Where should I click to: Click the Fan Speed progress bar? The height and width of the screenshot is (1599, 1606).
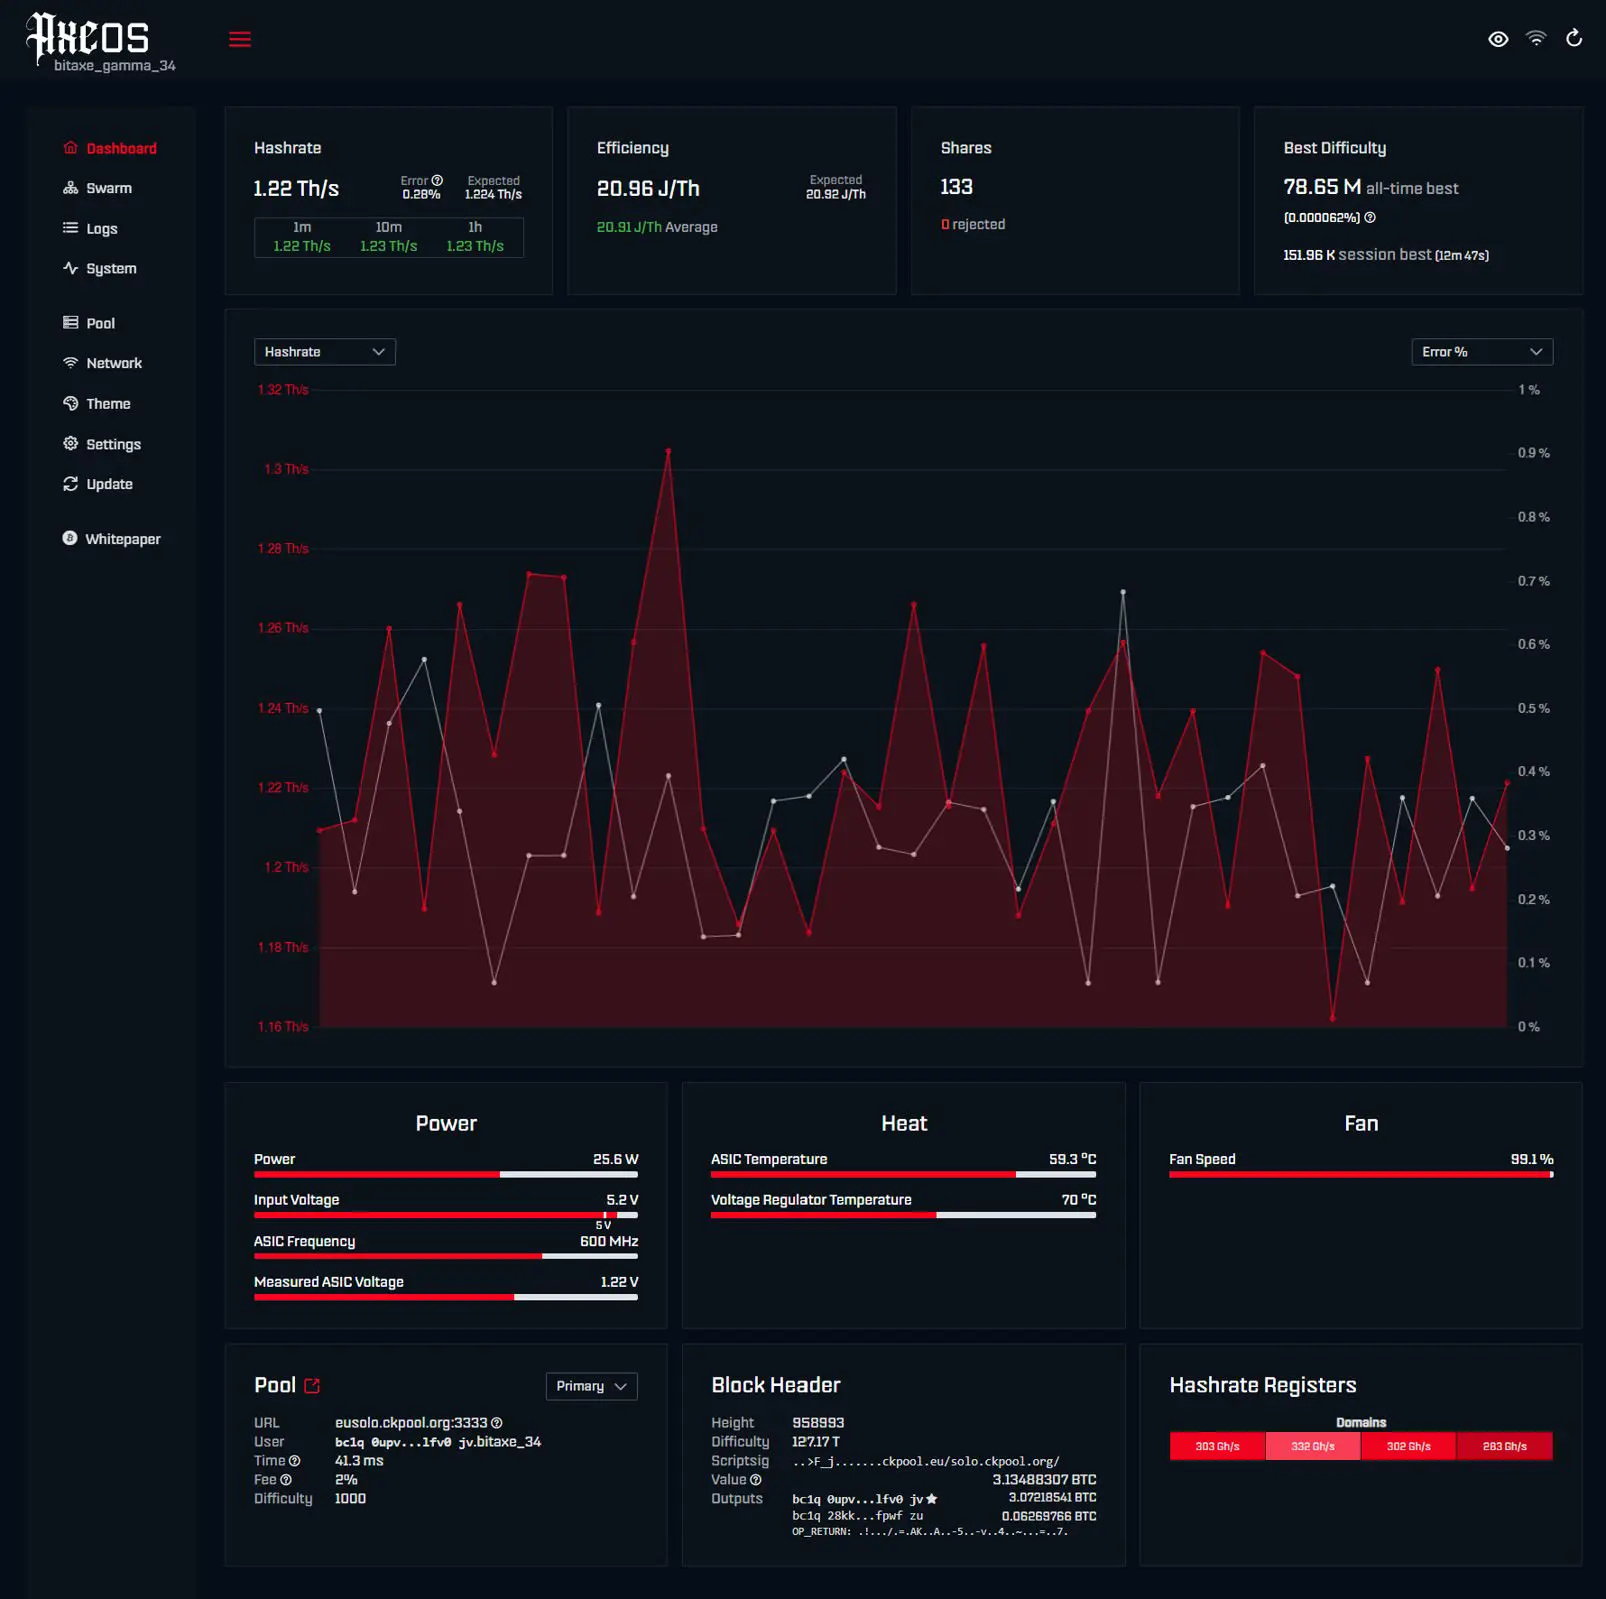[x=1361, y=1175]
